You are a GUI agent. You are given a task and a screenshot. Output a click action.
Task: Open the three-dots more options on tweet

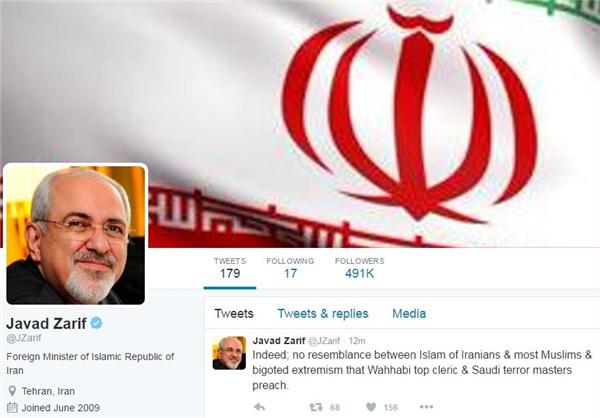(x=426, y=407)
